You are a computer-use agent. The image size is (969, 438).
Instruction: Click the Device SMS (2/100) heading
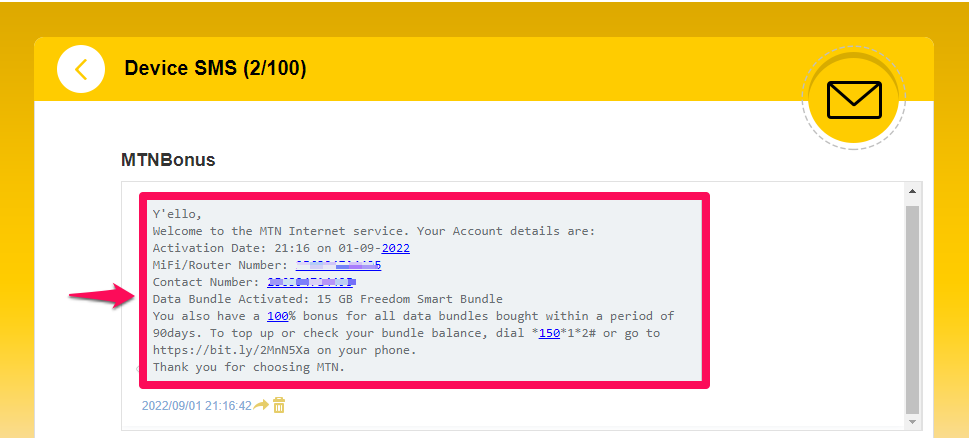215,68
